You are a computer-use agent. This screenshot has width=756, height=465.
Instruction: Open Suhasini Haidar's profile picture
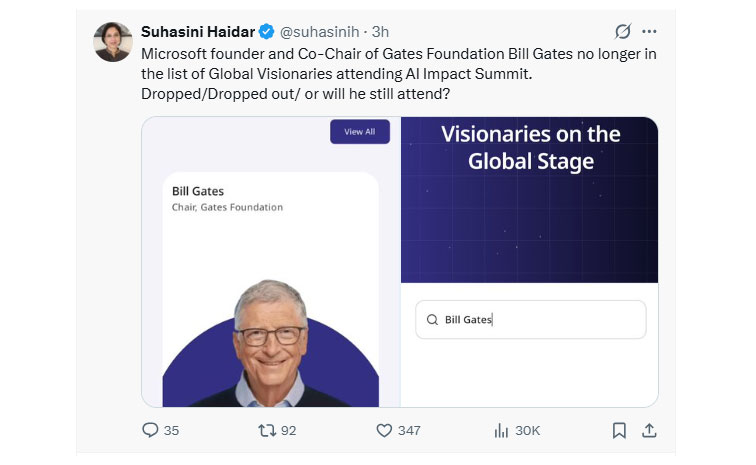113,42
